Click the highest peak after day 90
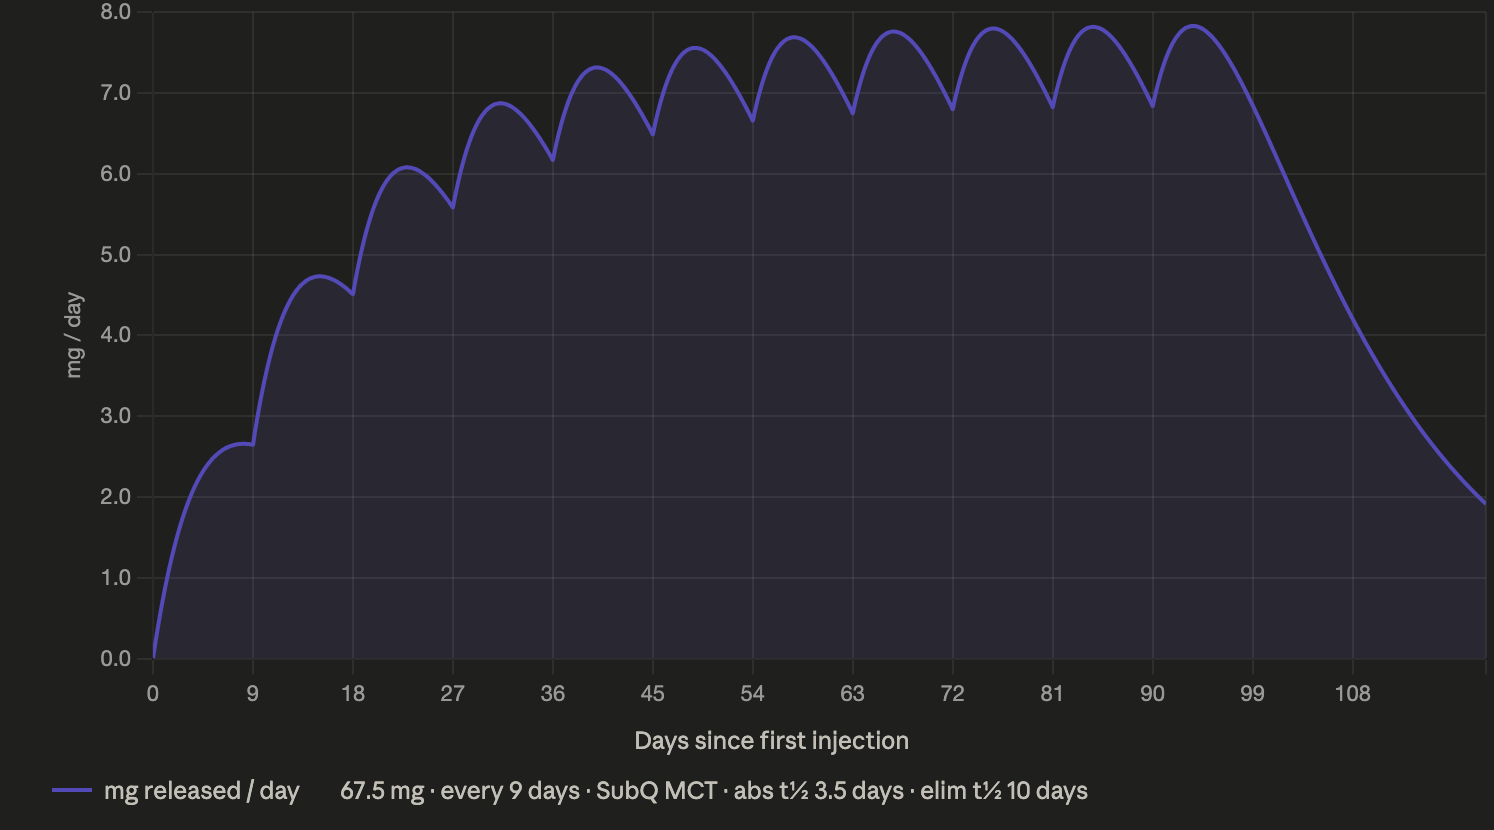This screenshot has height=830, width=1494. click(x=1193, y=26)
